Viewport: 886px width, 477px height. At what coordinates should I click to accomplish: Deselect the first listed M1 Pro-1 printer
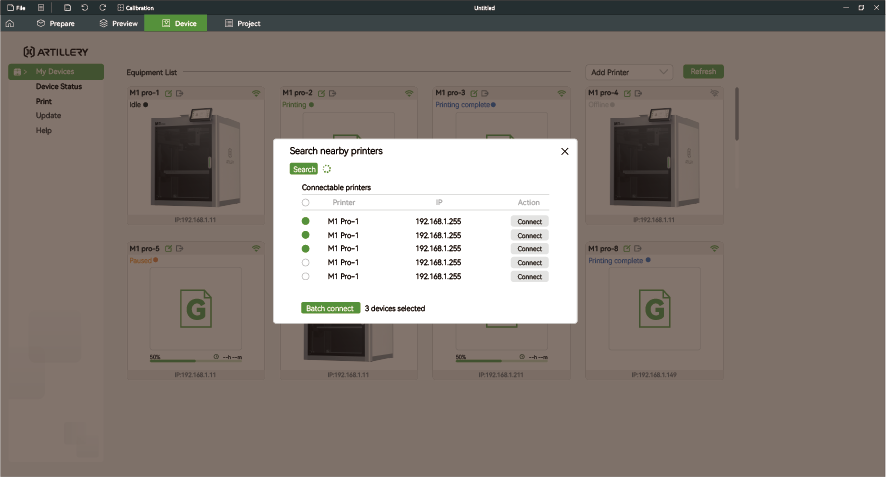(x=306, y=221)
